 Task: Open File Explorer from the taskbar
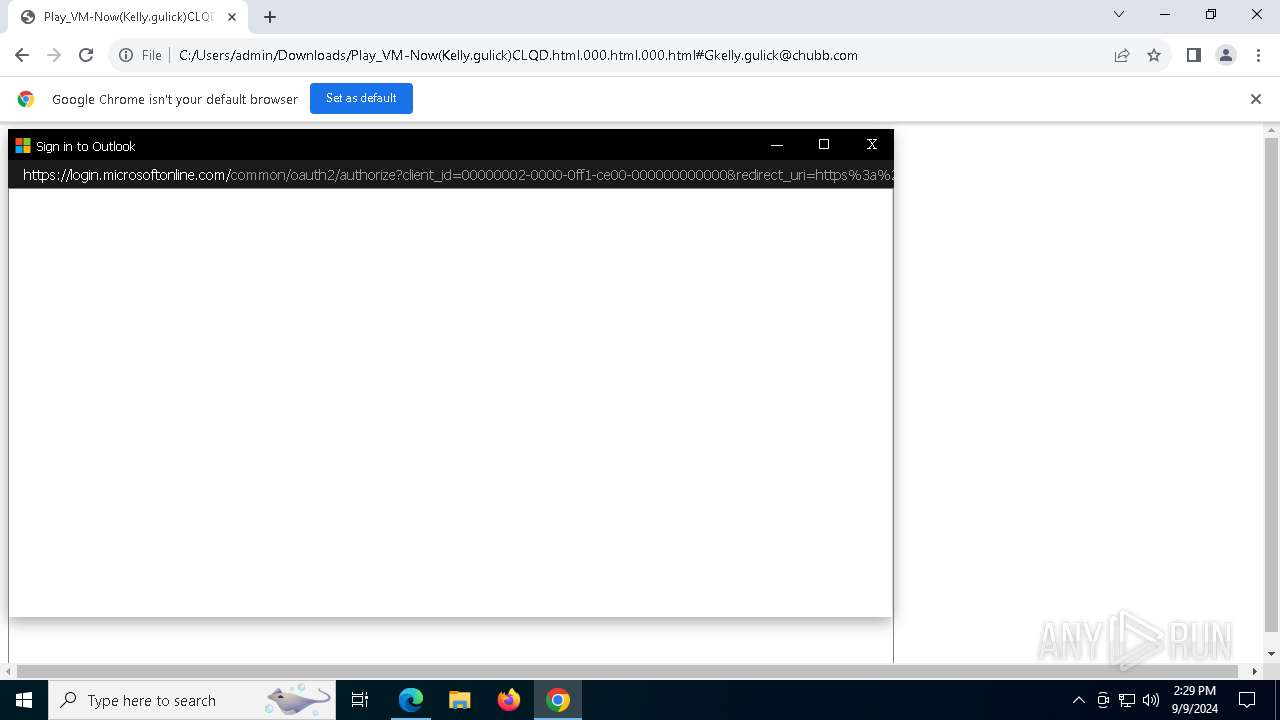pyautogui.click(x=460, y=700)
